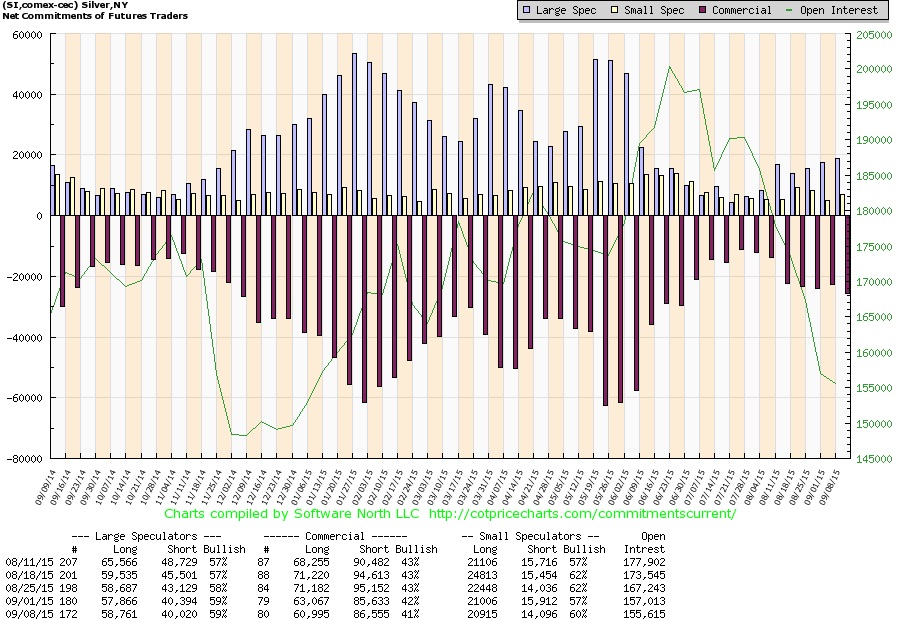Click the right axis label 205000
Image resolution: width=900 pixels, height=620 pixels.
tap(874, 36)
